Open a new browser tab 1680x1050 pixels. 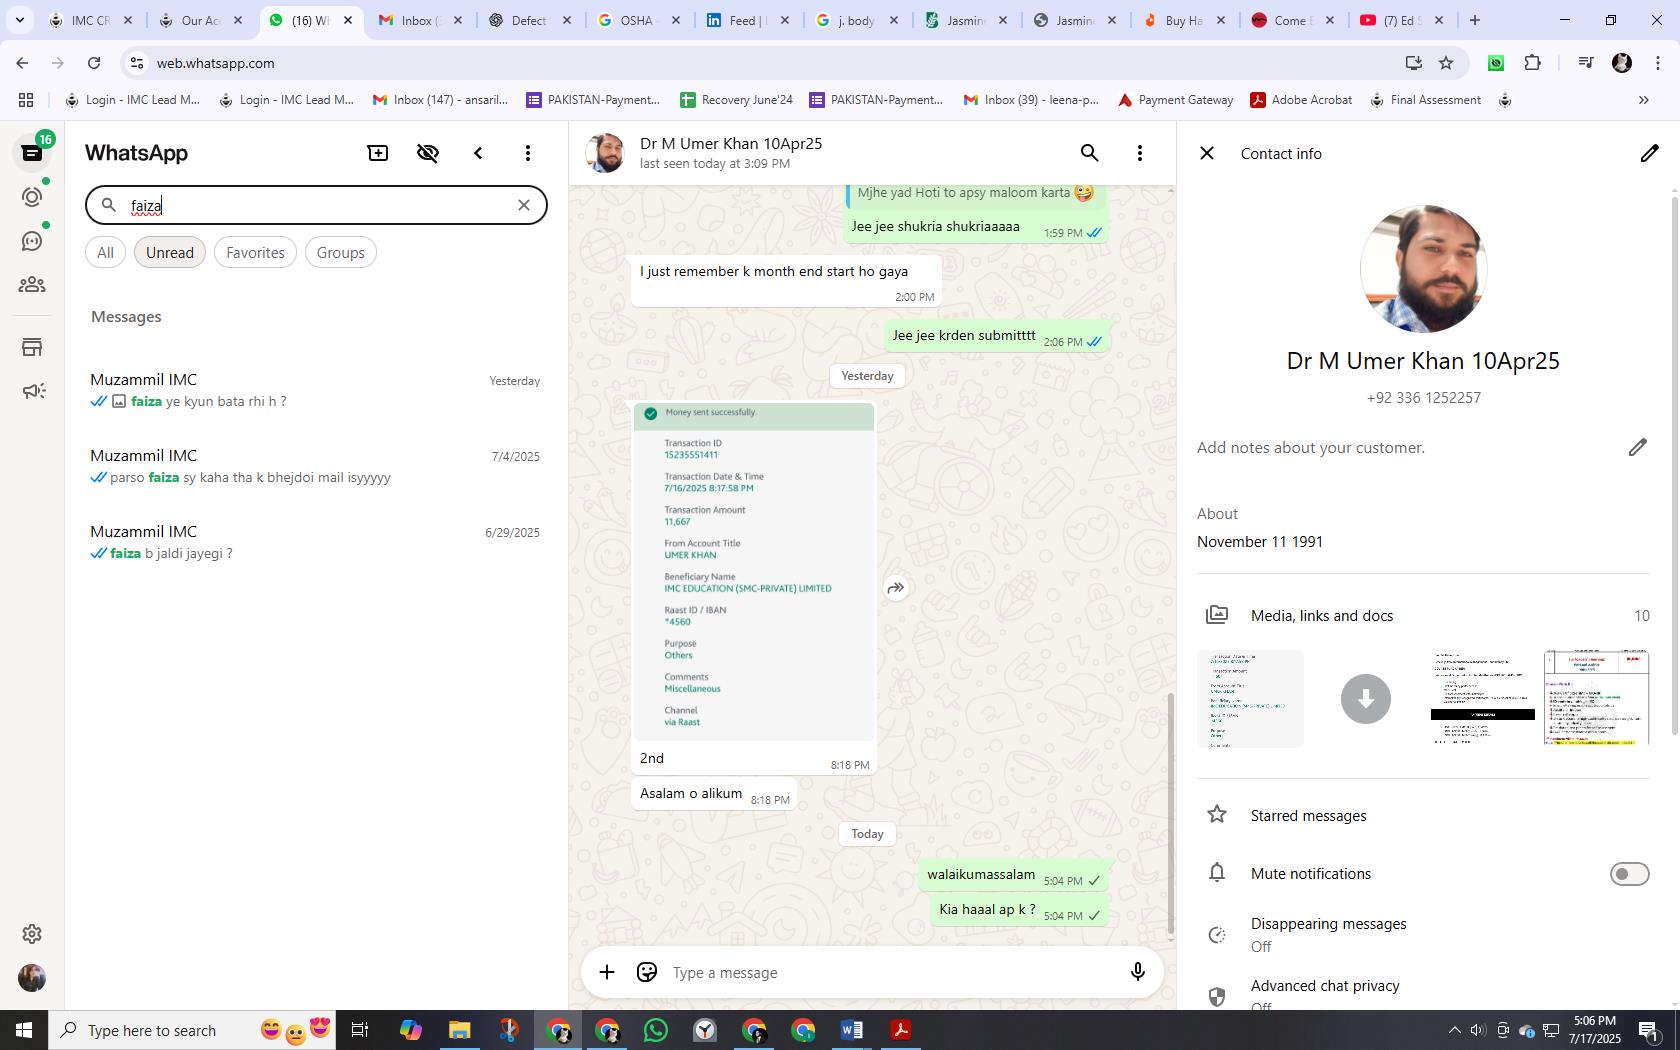(x=1474, y=20)
